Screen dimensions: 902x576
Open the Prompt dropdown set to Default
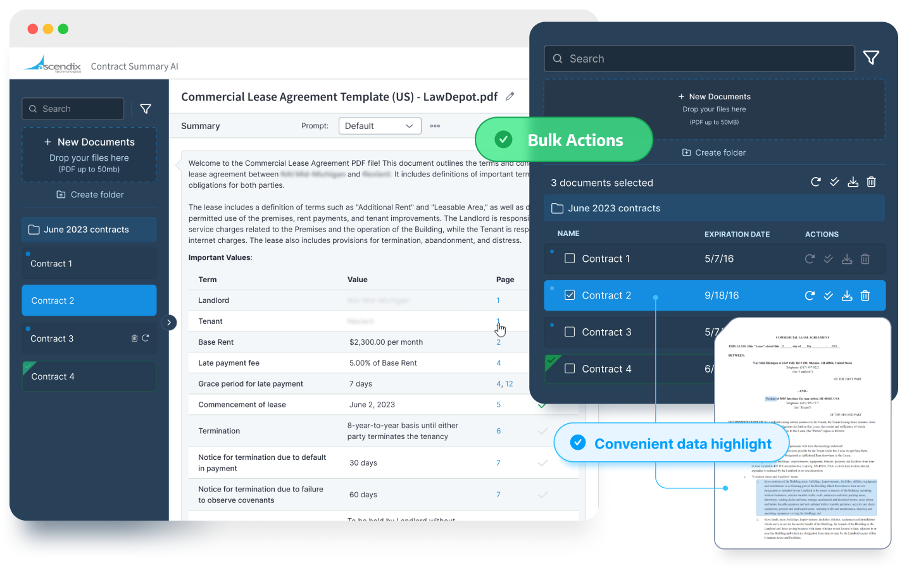(x=380, y=126)
